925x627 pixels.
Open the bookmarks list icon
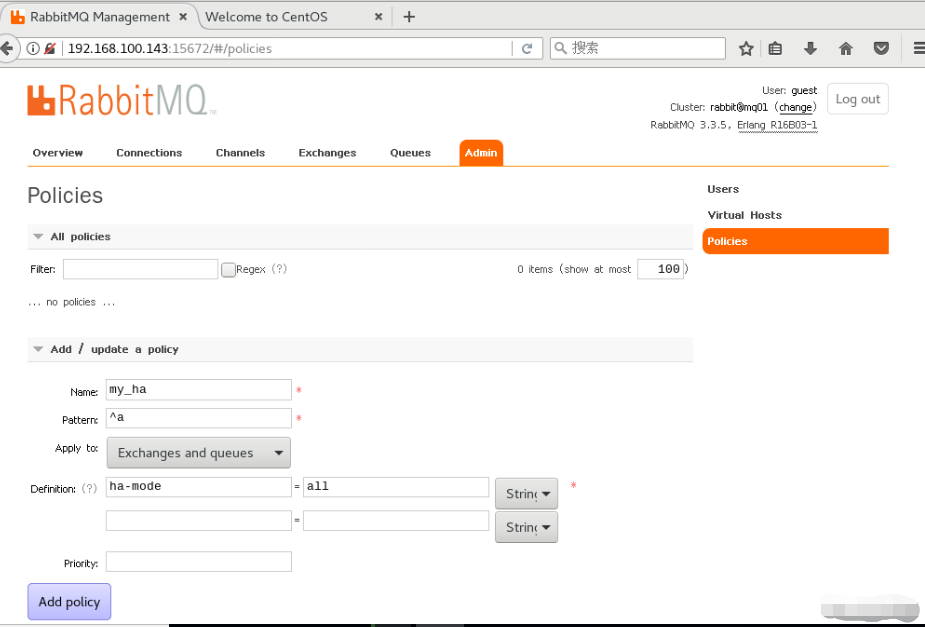point(775,48)
